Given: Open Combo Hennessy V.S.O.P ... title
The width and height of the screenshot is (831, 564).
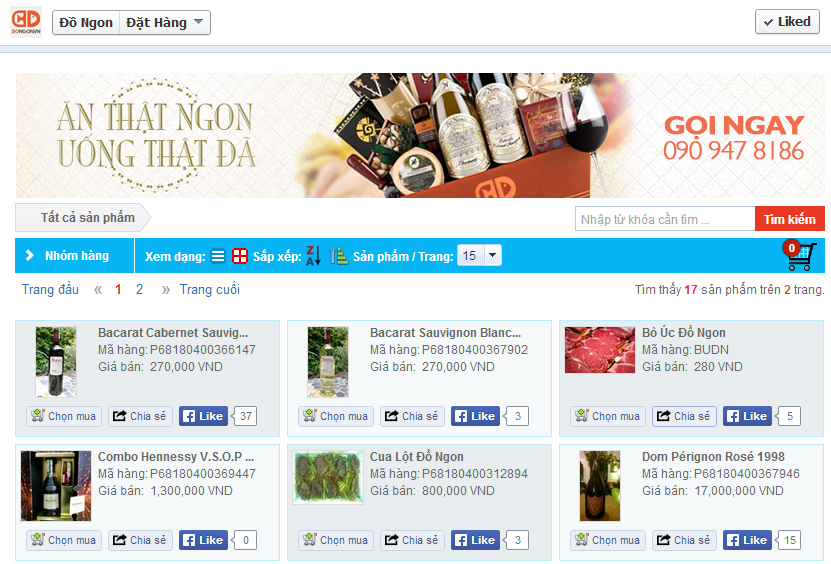Looking at the screenshot, I should 176,457.
